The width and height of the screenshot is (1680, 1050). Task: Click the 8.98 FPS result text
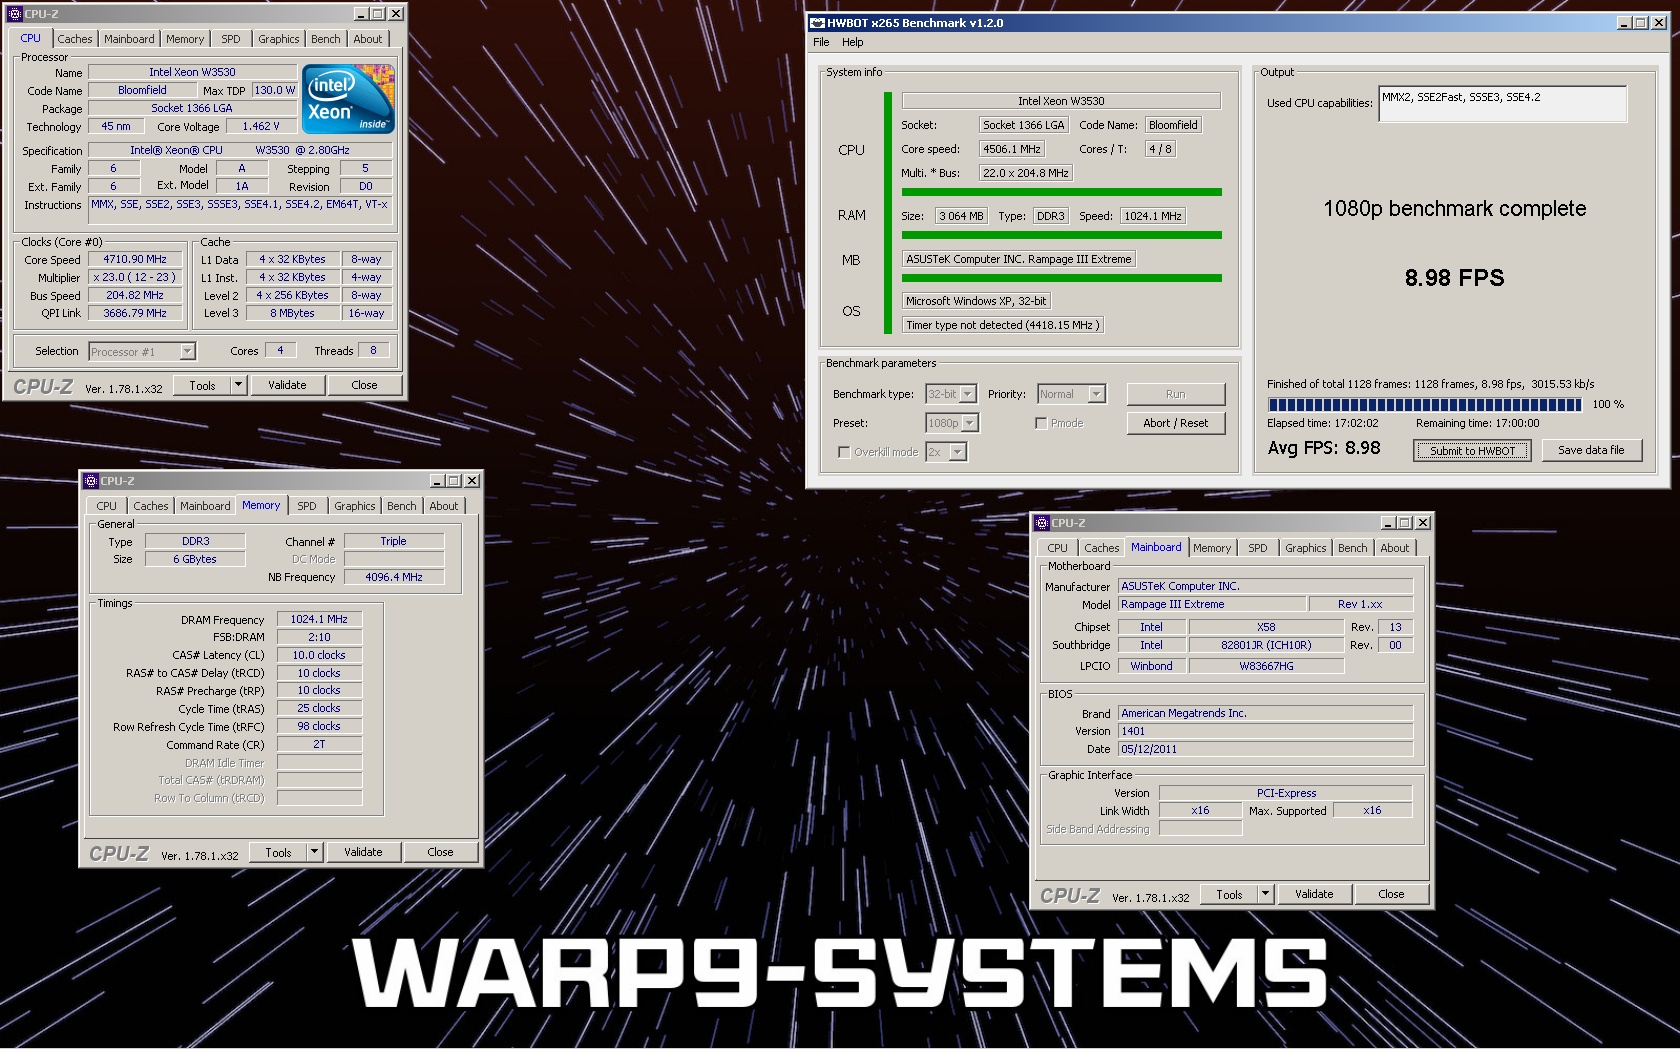[x=1454, y=278]
